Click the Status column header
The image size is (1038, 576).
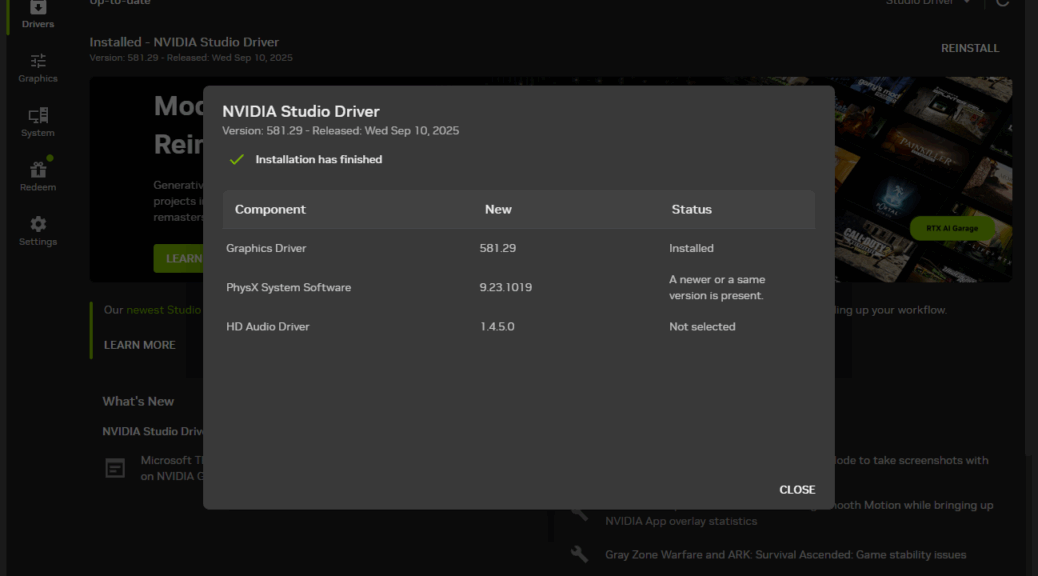pos(692,209)
